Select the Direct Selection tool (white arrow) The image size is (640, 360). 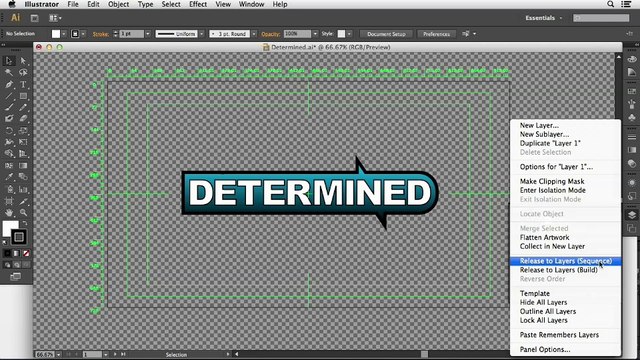[23, 61]
